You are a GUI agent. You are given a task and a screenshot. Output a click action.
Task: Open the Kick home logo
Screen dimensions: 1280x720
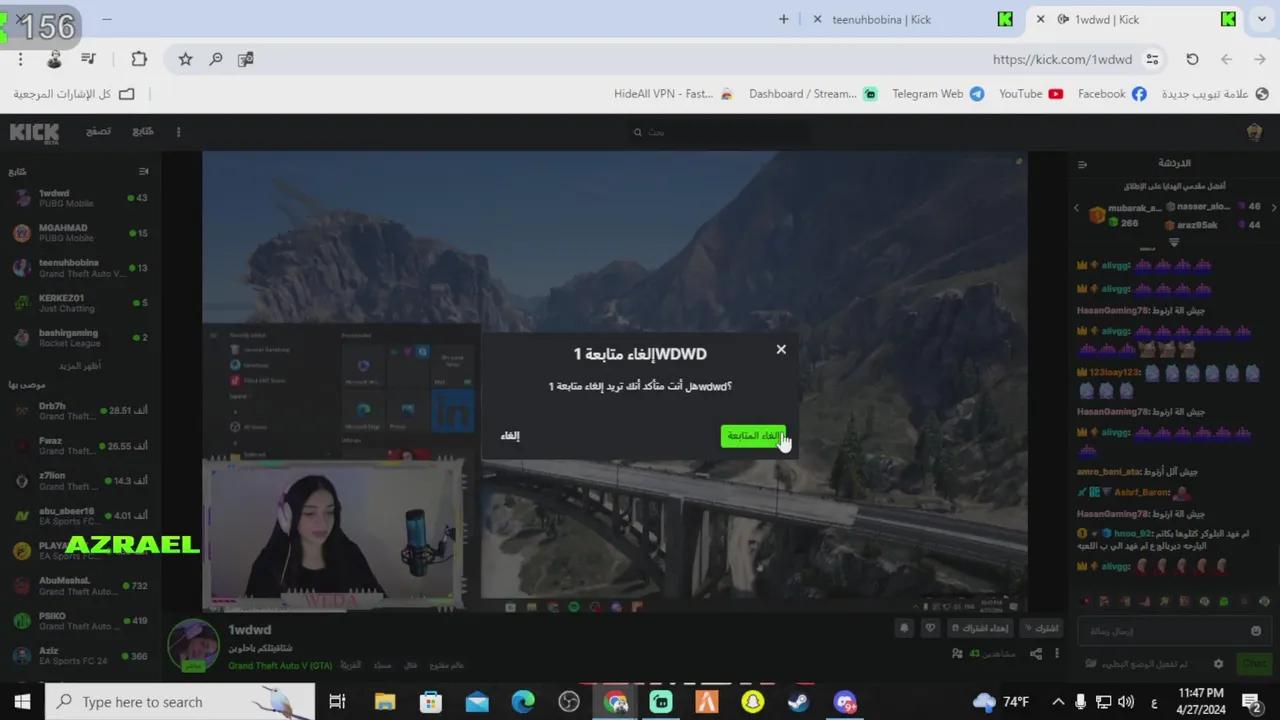34,132
